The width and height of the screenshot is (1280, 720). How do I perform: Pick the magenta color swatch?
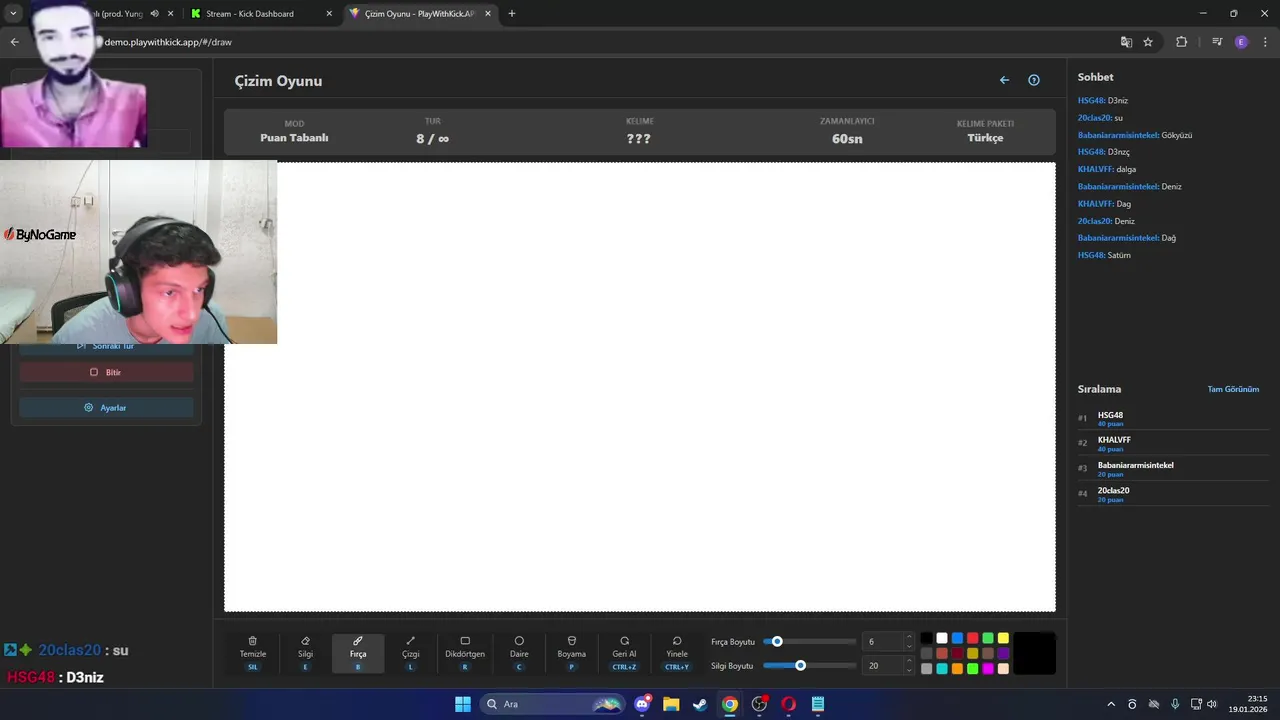[988, 669]
